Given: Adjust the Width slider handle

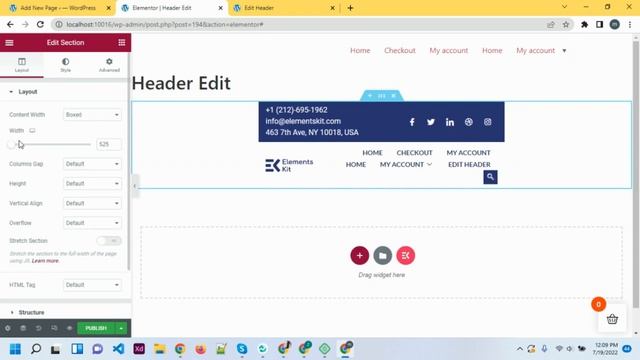Looking at the screenshot, I should click(11, 144).
